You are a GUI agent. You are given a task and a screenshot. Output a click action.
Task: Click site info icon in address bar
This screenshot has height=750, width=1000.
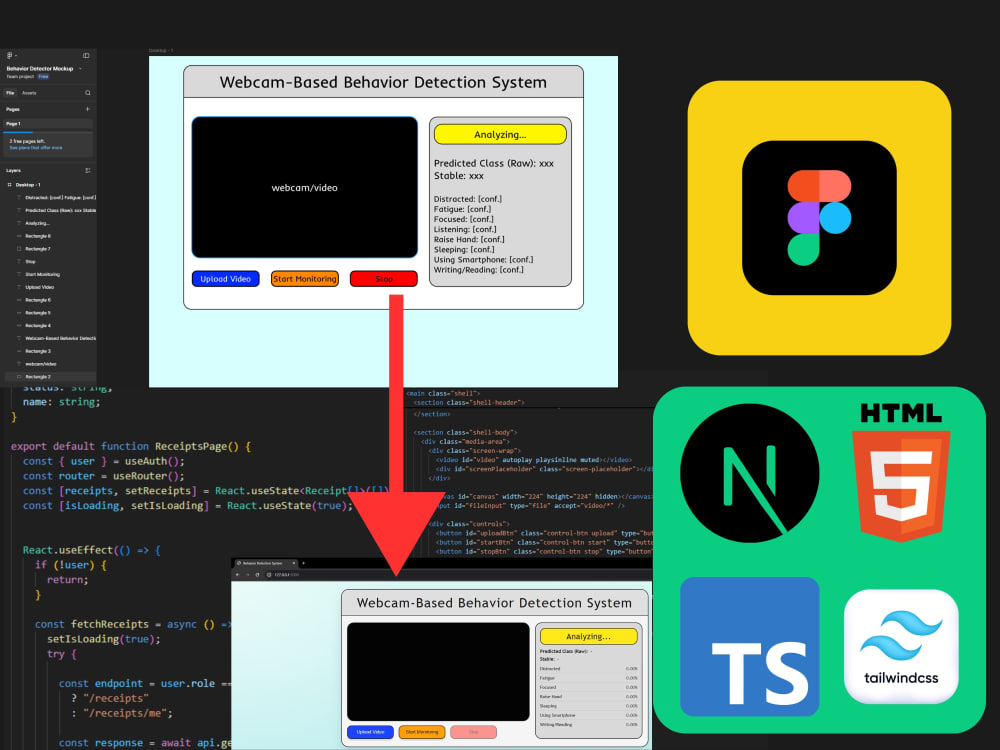click(x=269, y=575)
